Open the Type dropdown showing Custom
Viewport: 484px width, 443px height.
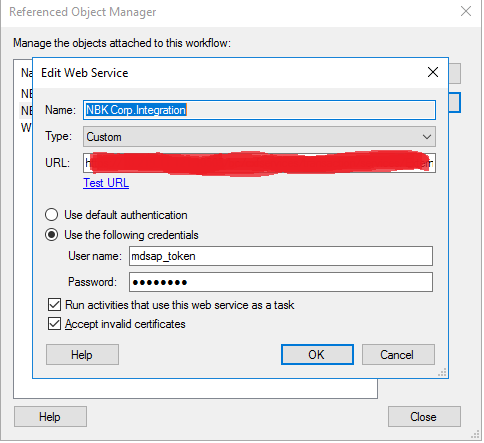click(x=259, y=137)
